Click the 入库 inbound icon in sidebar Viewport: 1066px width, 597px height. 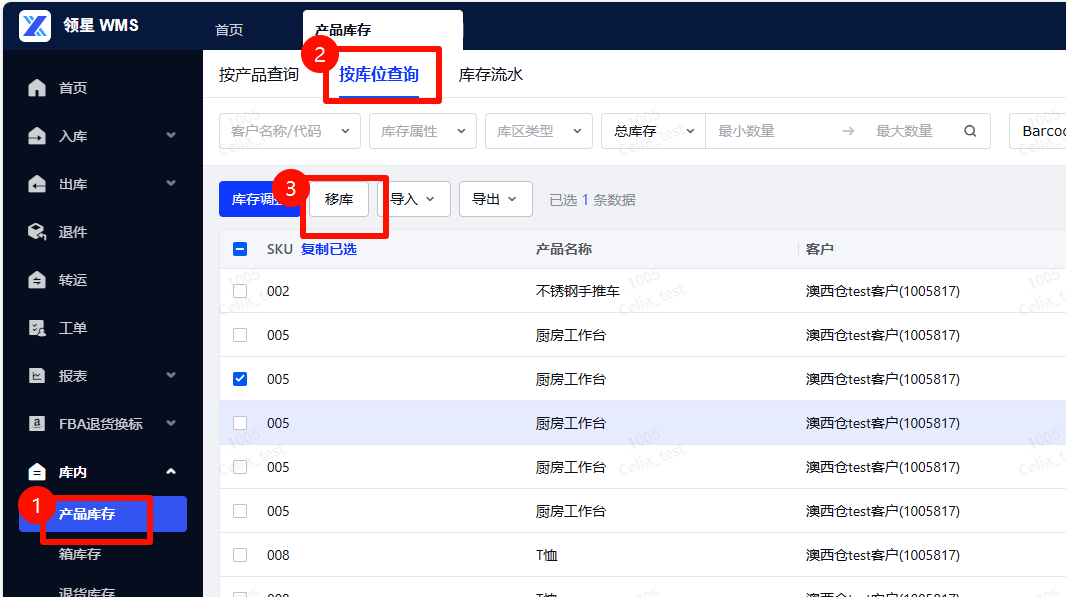point(37,136)
